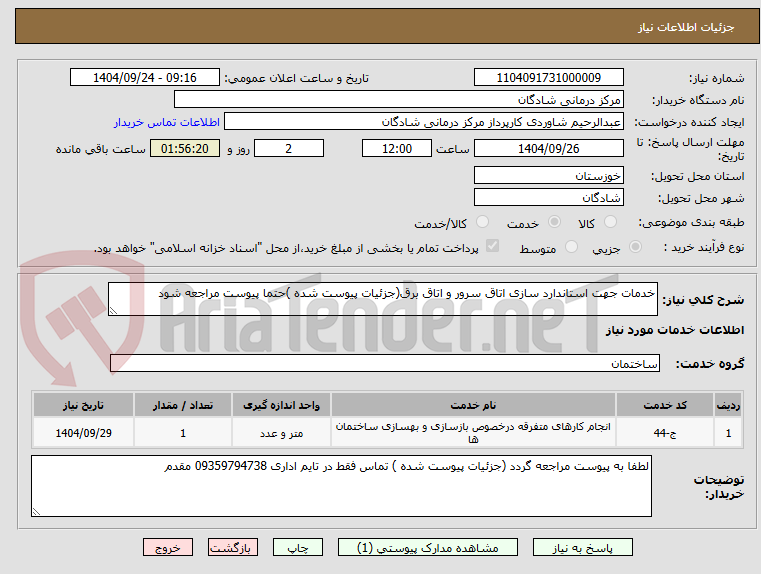Image resolution: width=761 pixels, height=574 pixels.
Task: Click the تعداد / مقدار column header
Action: pos(183,405)
